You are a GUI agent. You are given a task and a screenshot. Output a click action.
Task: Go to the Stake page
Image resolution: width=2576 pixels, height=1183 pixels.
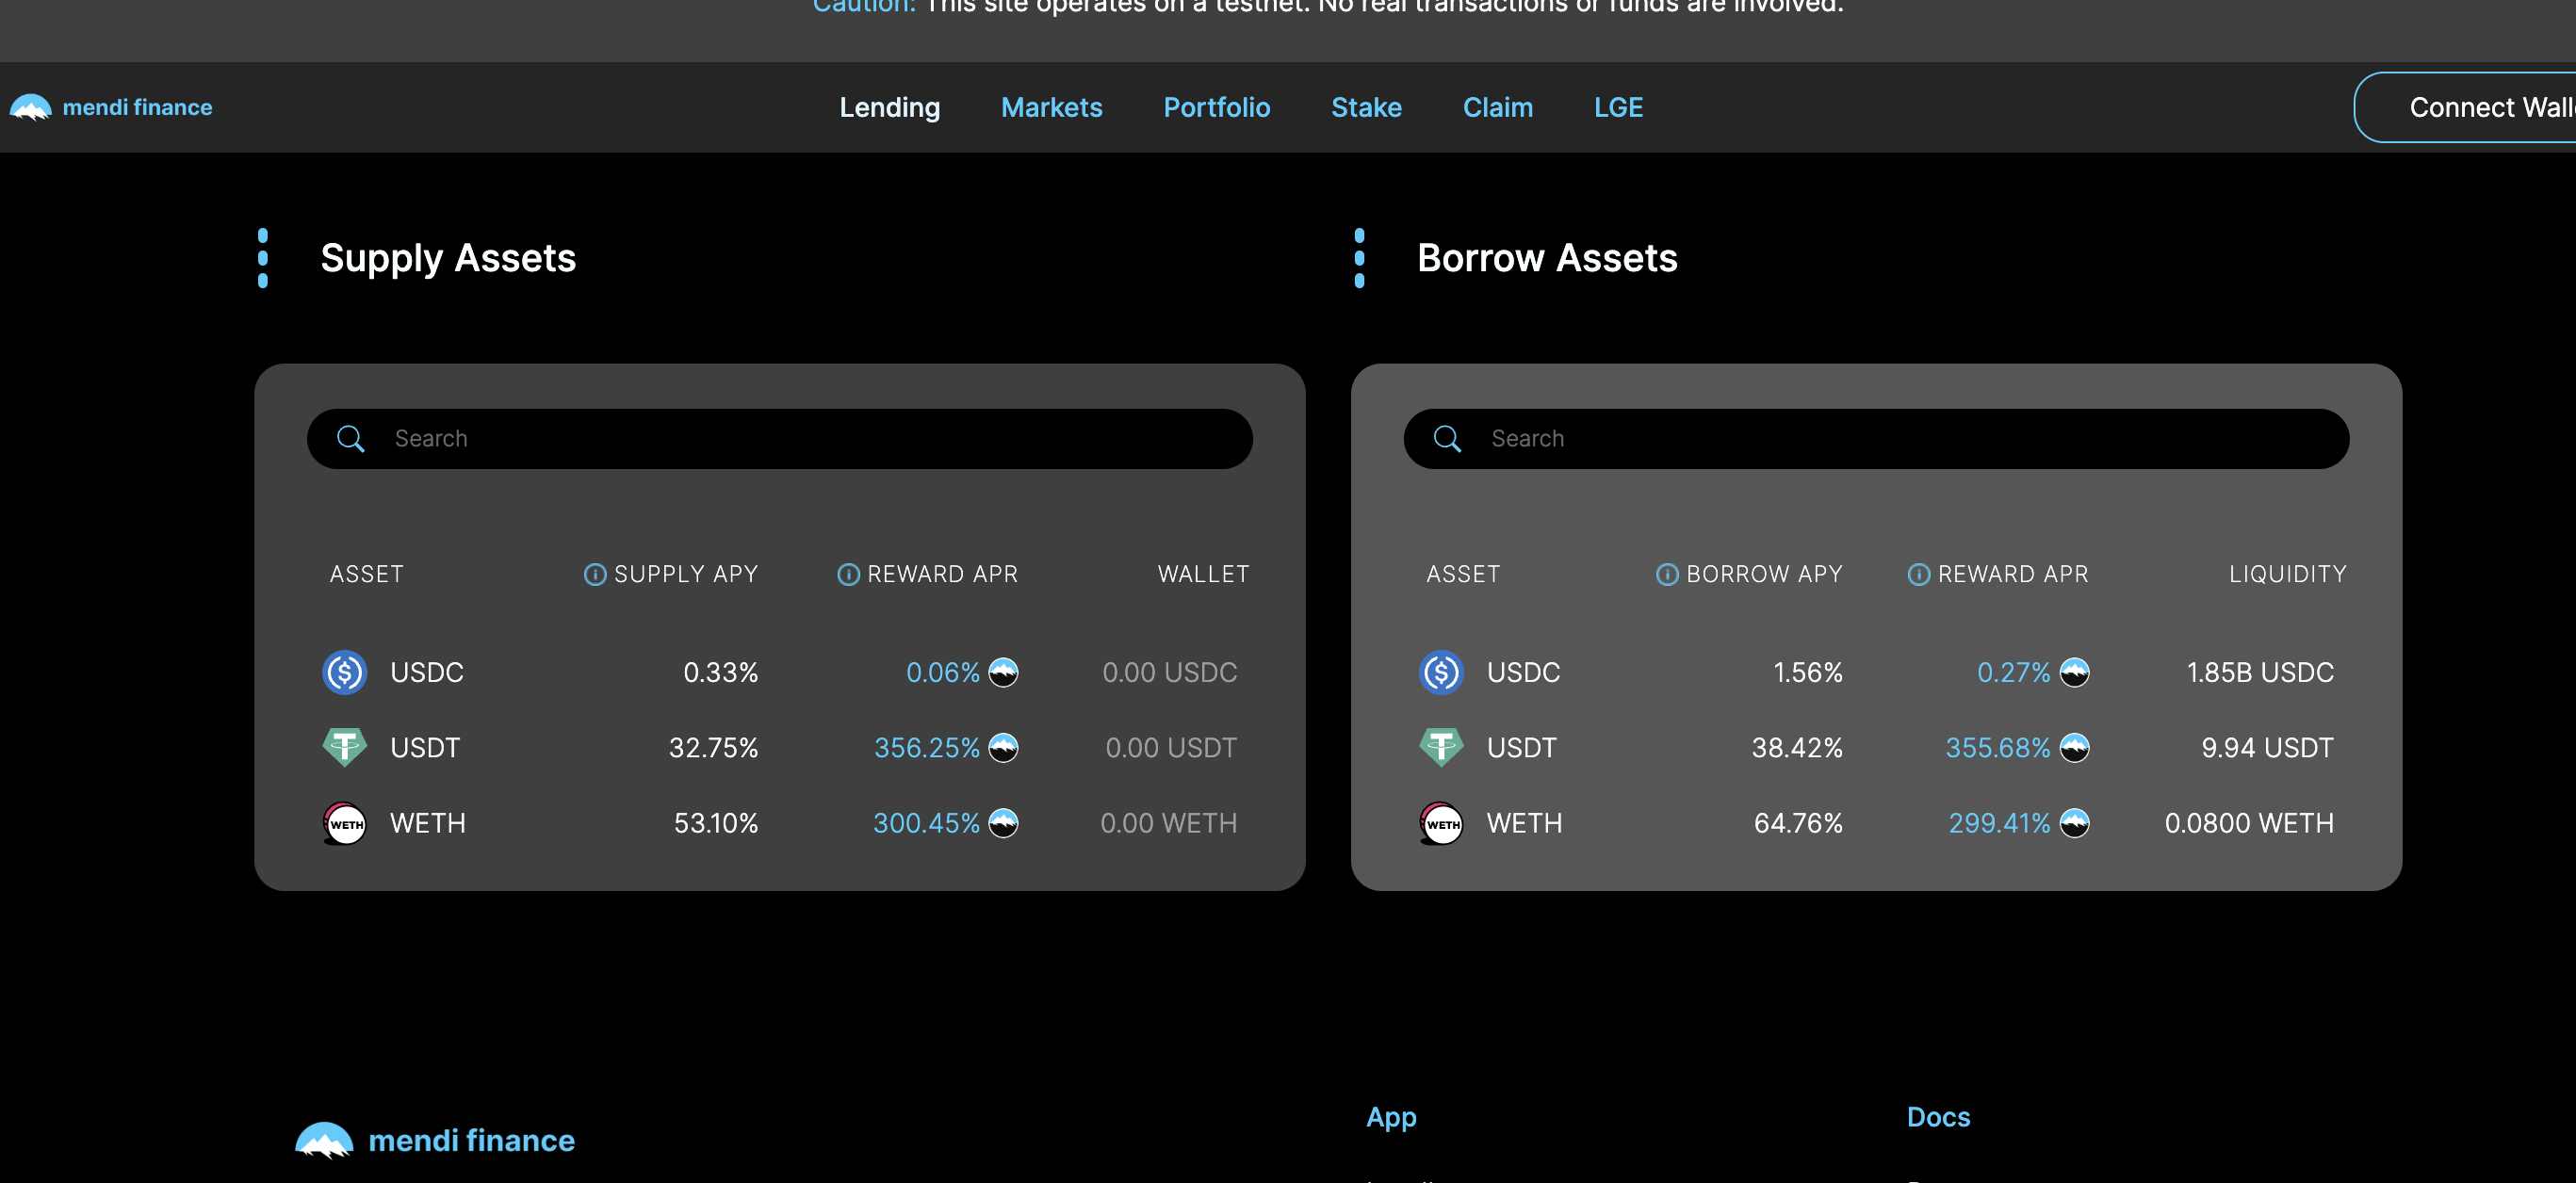(1365, 107)
